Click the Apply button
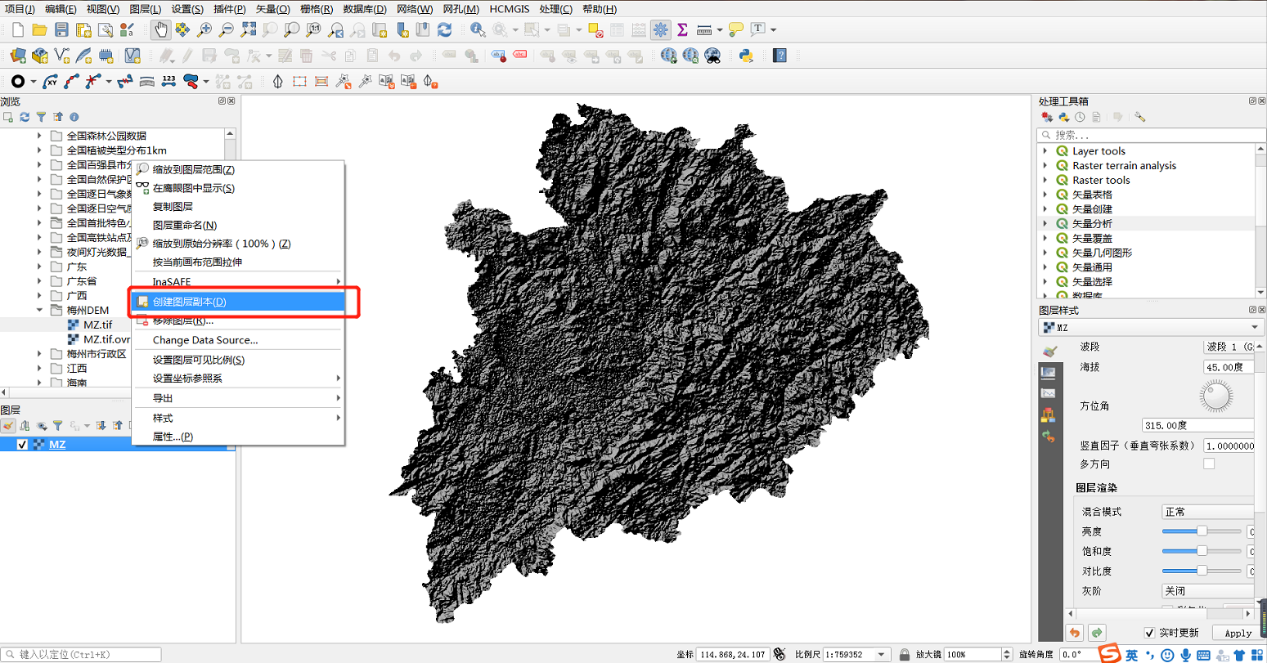The width and height of the screenshot is (1267, 663). [x=1237, y=632]
